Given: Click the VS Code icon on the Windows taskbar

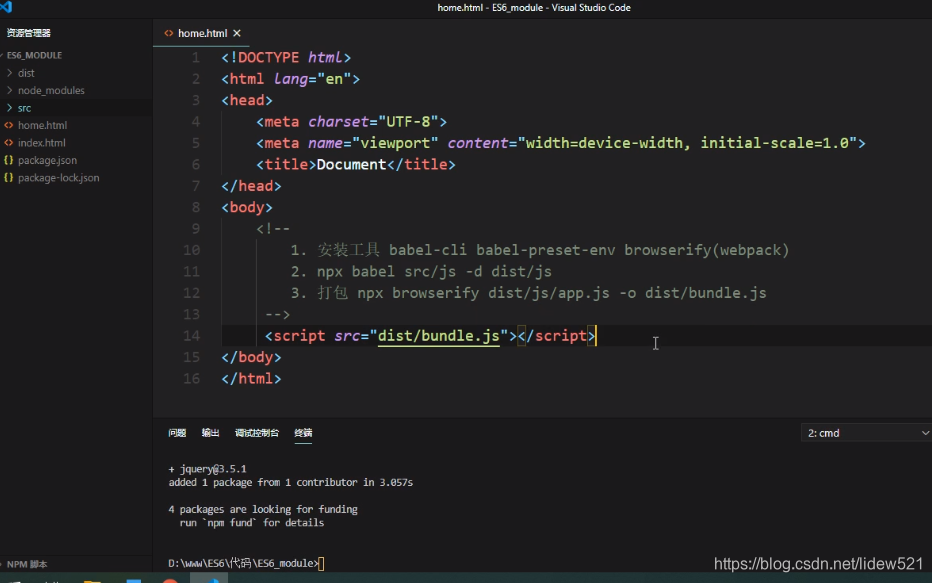Looking at the screenshot, I should (208, 578).
